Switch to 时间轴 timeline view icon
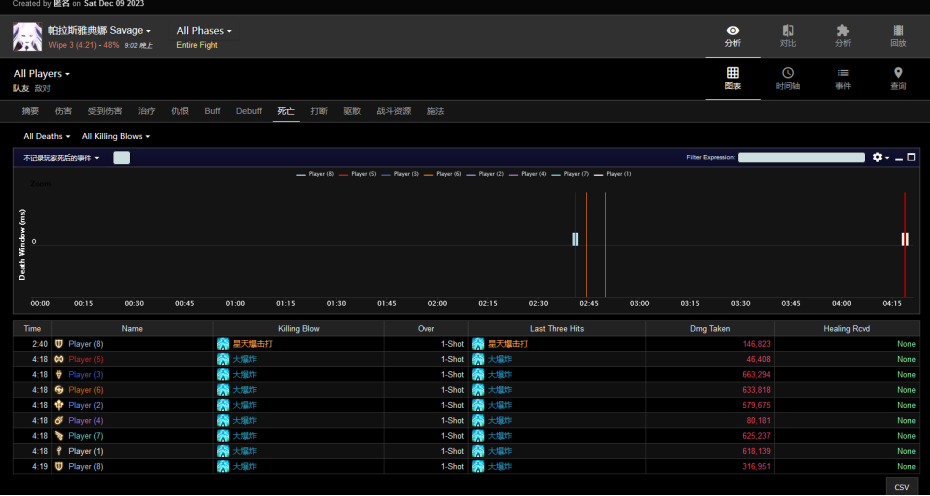The width and height of the screenshot is (930, 496). tap(788, 73)
